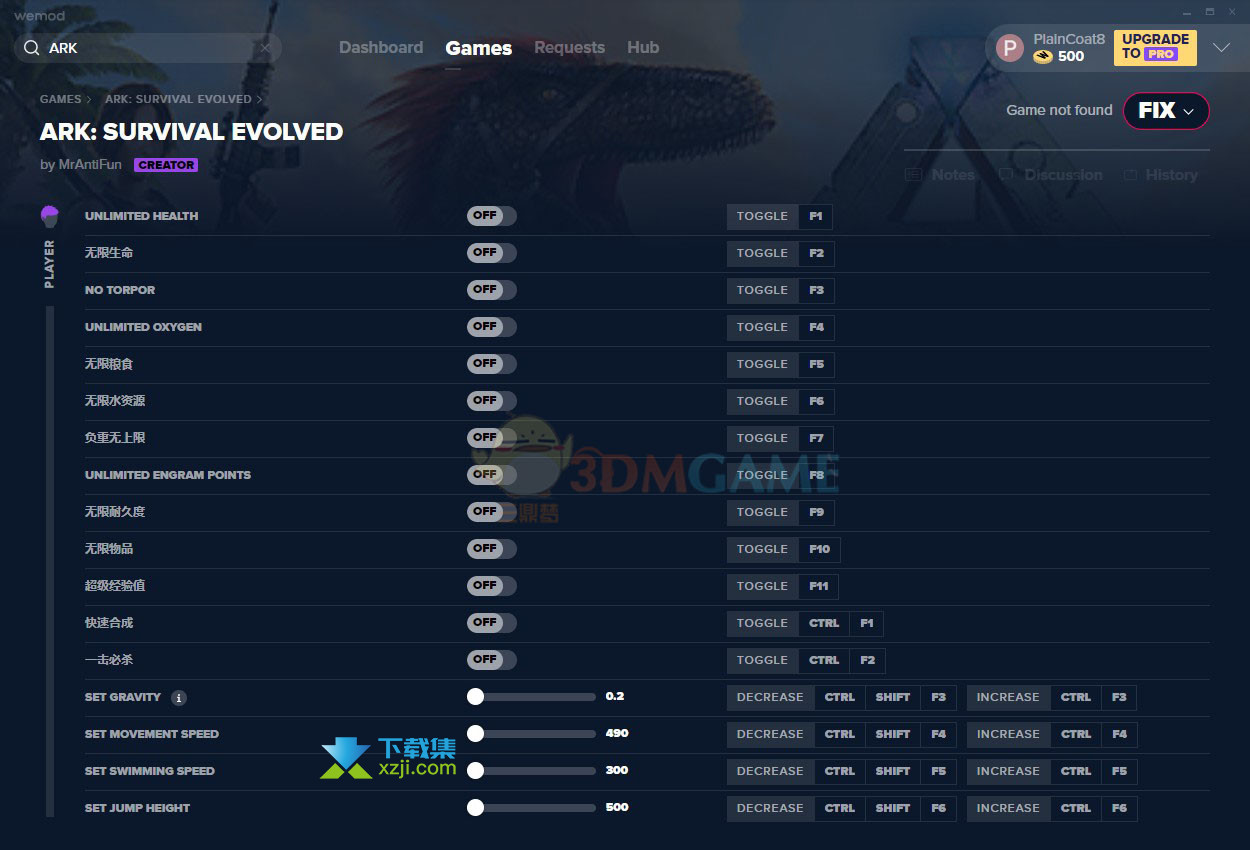
Task: Expand the account dropdown chevron
Action: pos(1221,48)
